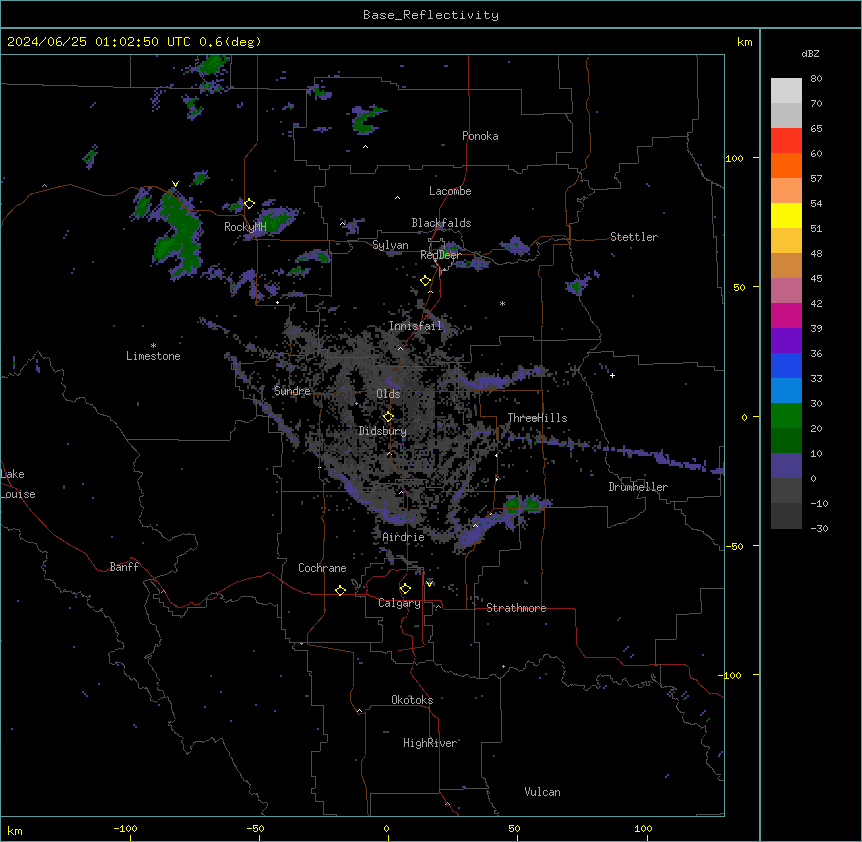Select the RockyMH label
The image size is (862, 842).
coord(245,227)
